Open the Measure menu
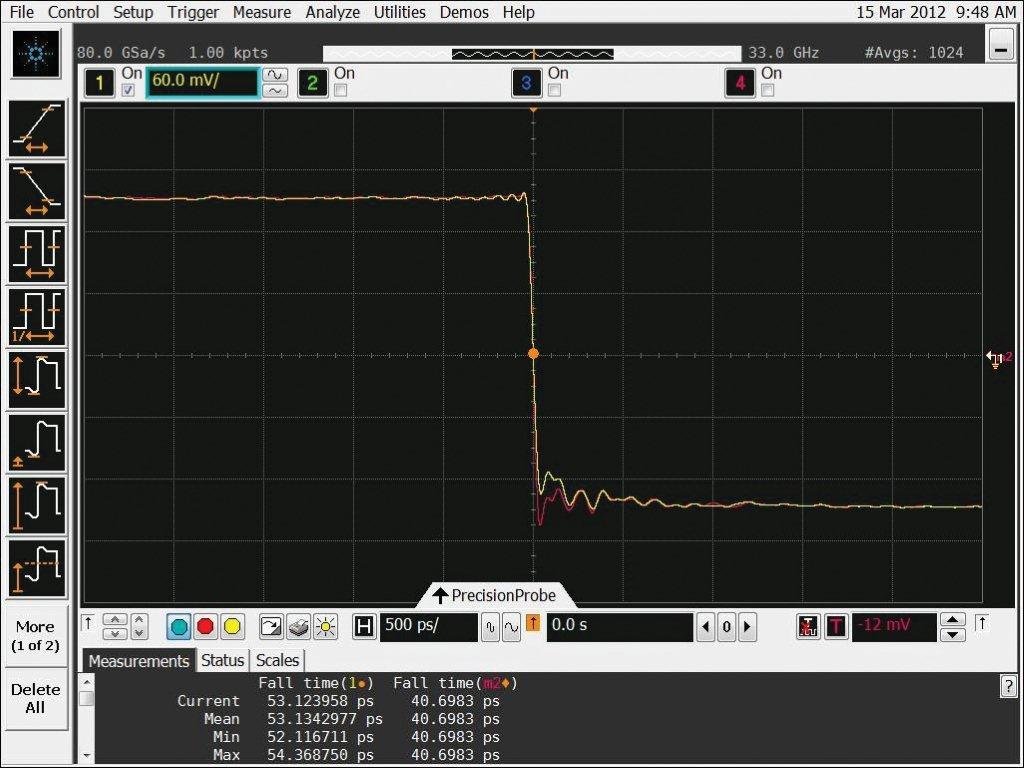Screen dimensions: 1024x768 click(x=262, y=12)
